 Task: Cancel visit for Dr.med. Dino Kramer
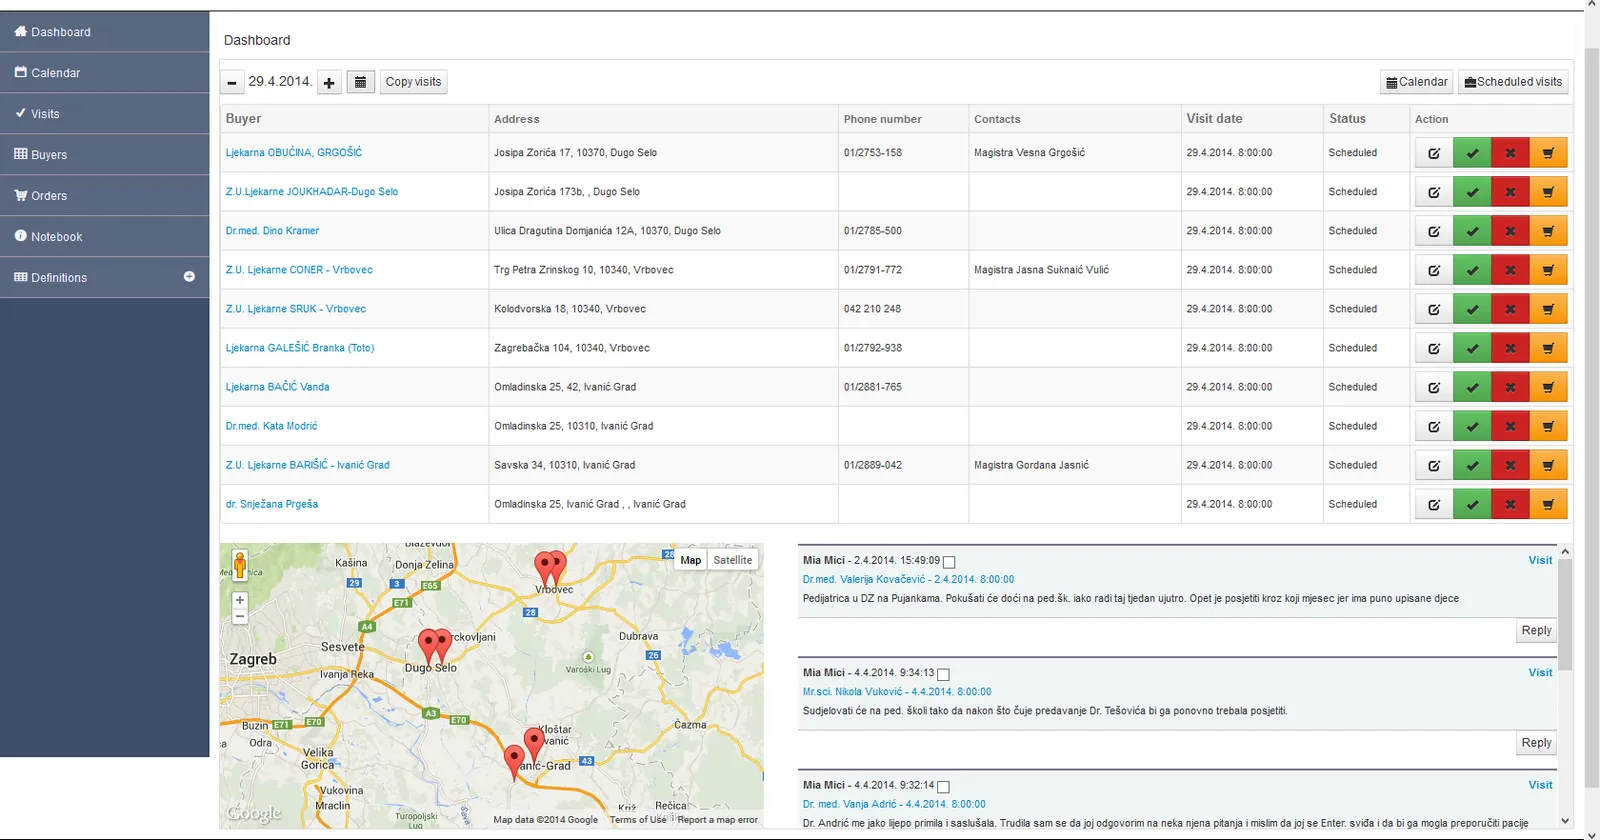pyautogui.click(x=1510, y=231)
